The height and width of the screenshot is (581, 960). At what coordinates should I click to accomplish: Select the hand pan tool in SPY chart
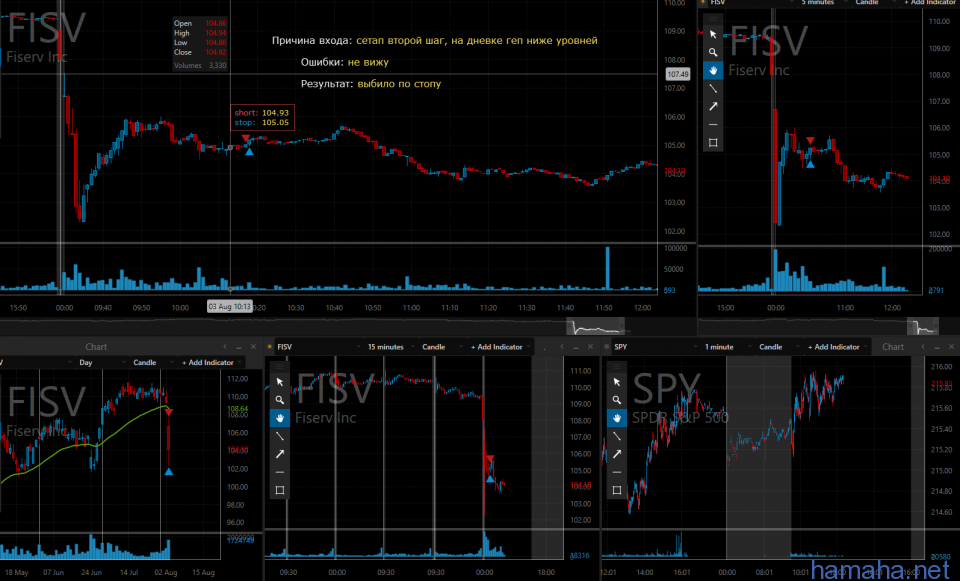617,418
